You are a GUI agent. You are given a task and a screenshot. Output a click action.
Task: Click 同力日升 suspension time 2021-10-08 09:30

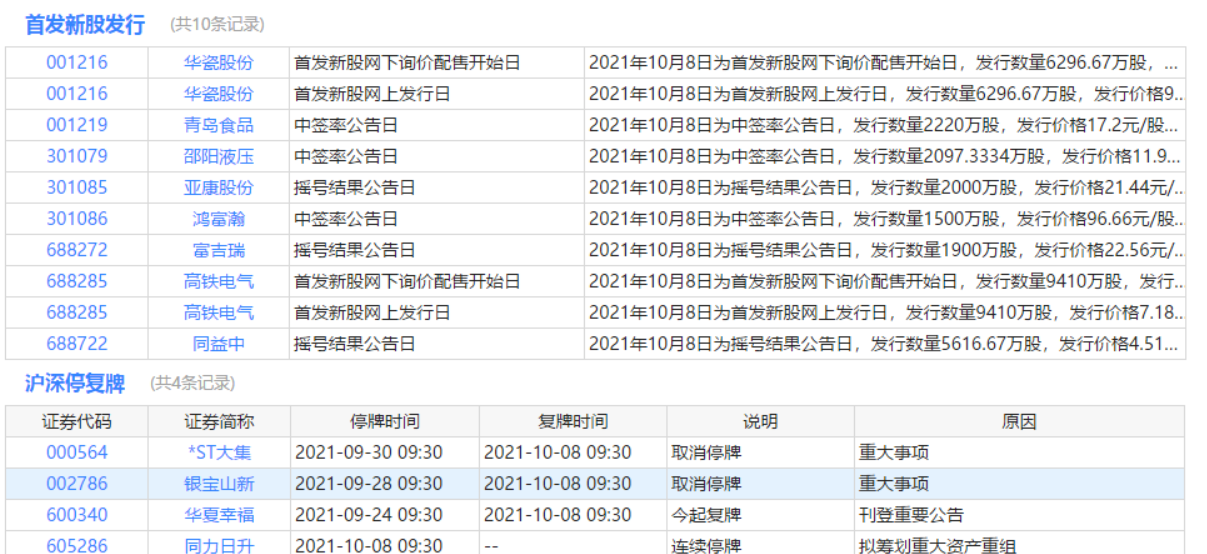coord(369,546)
